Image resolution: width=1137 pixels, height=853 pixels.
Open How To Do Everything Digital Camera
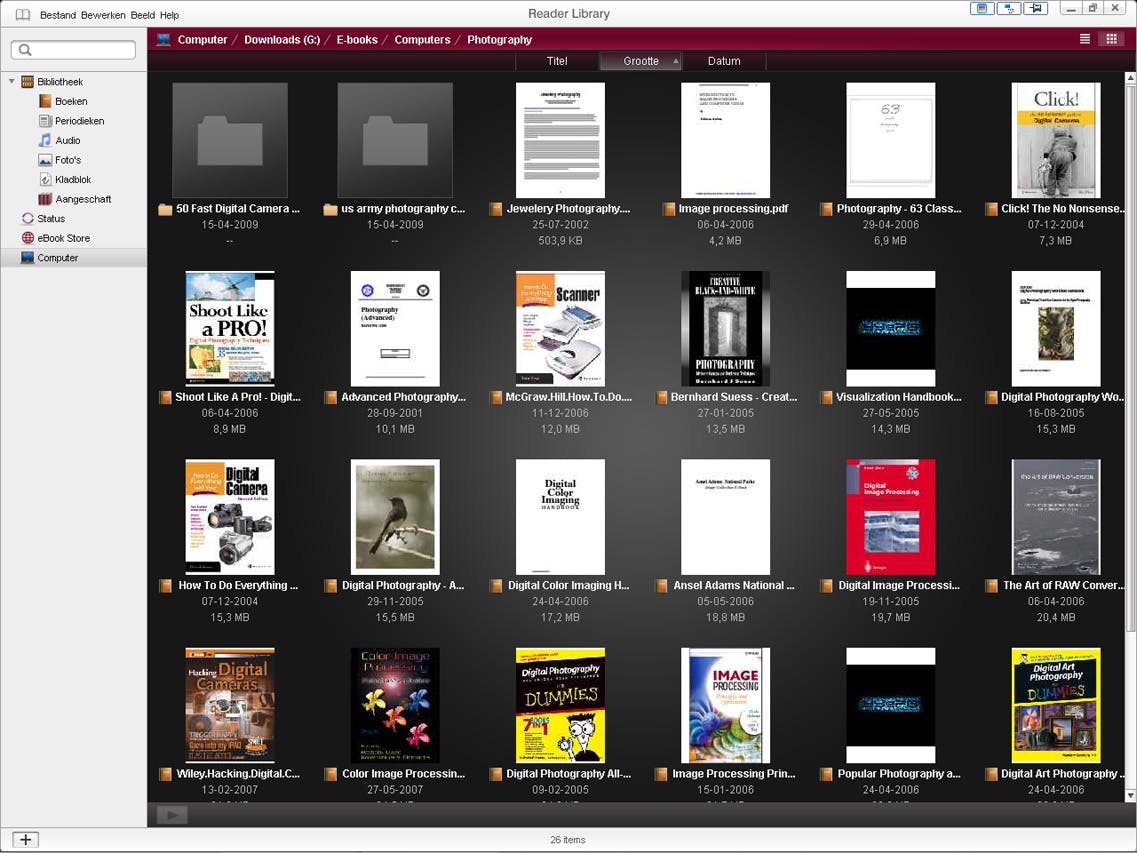pos(230,517)
